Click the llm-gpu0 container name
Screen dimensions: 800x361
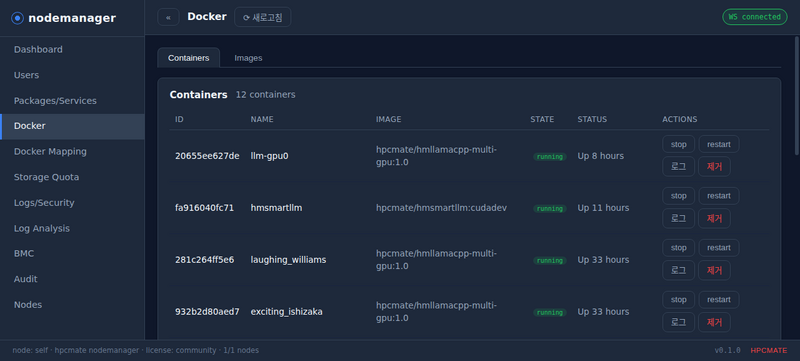click(x=269, y=156)
